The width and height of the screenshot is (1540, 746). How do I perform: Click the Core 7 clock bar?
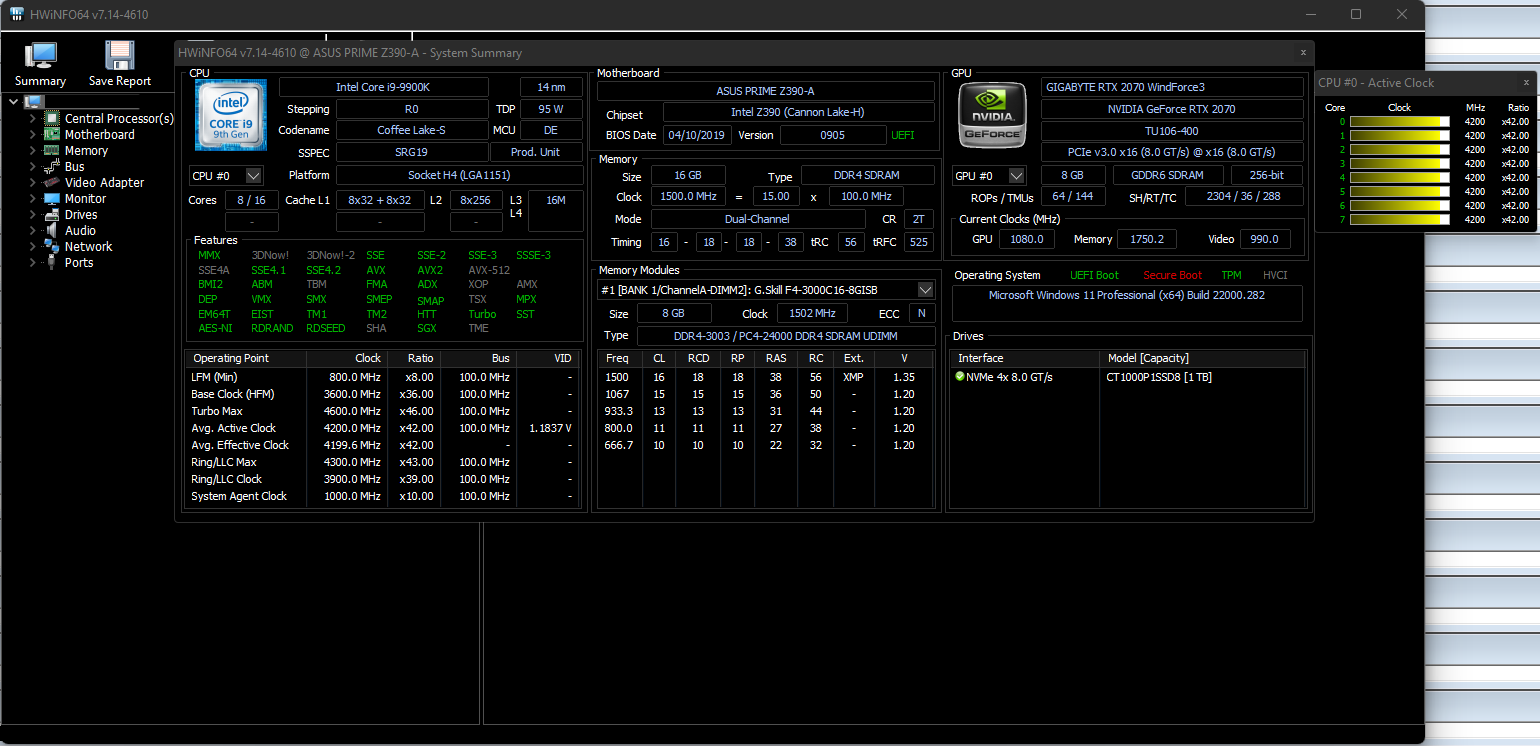coord(1400,219)
